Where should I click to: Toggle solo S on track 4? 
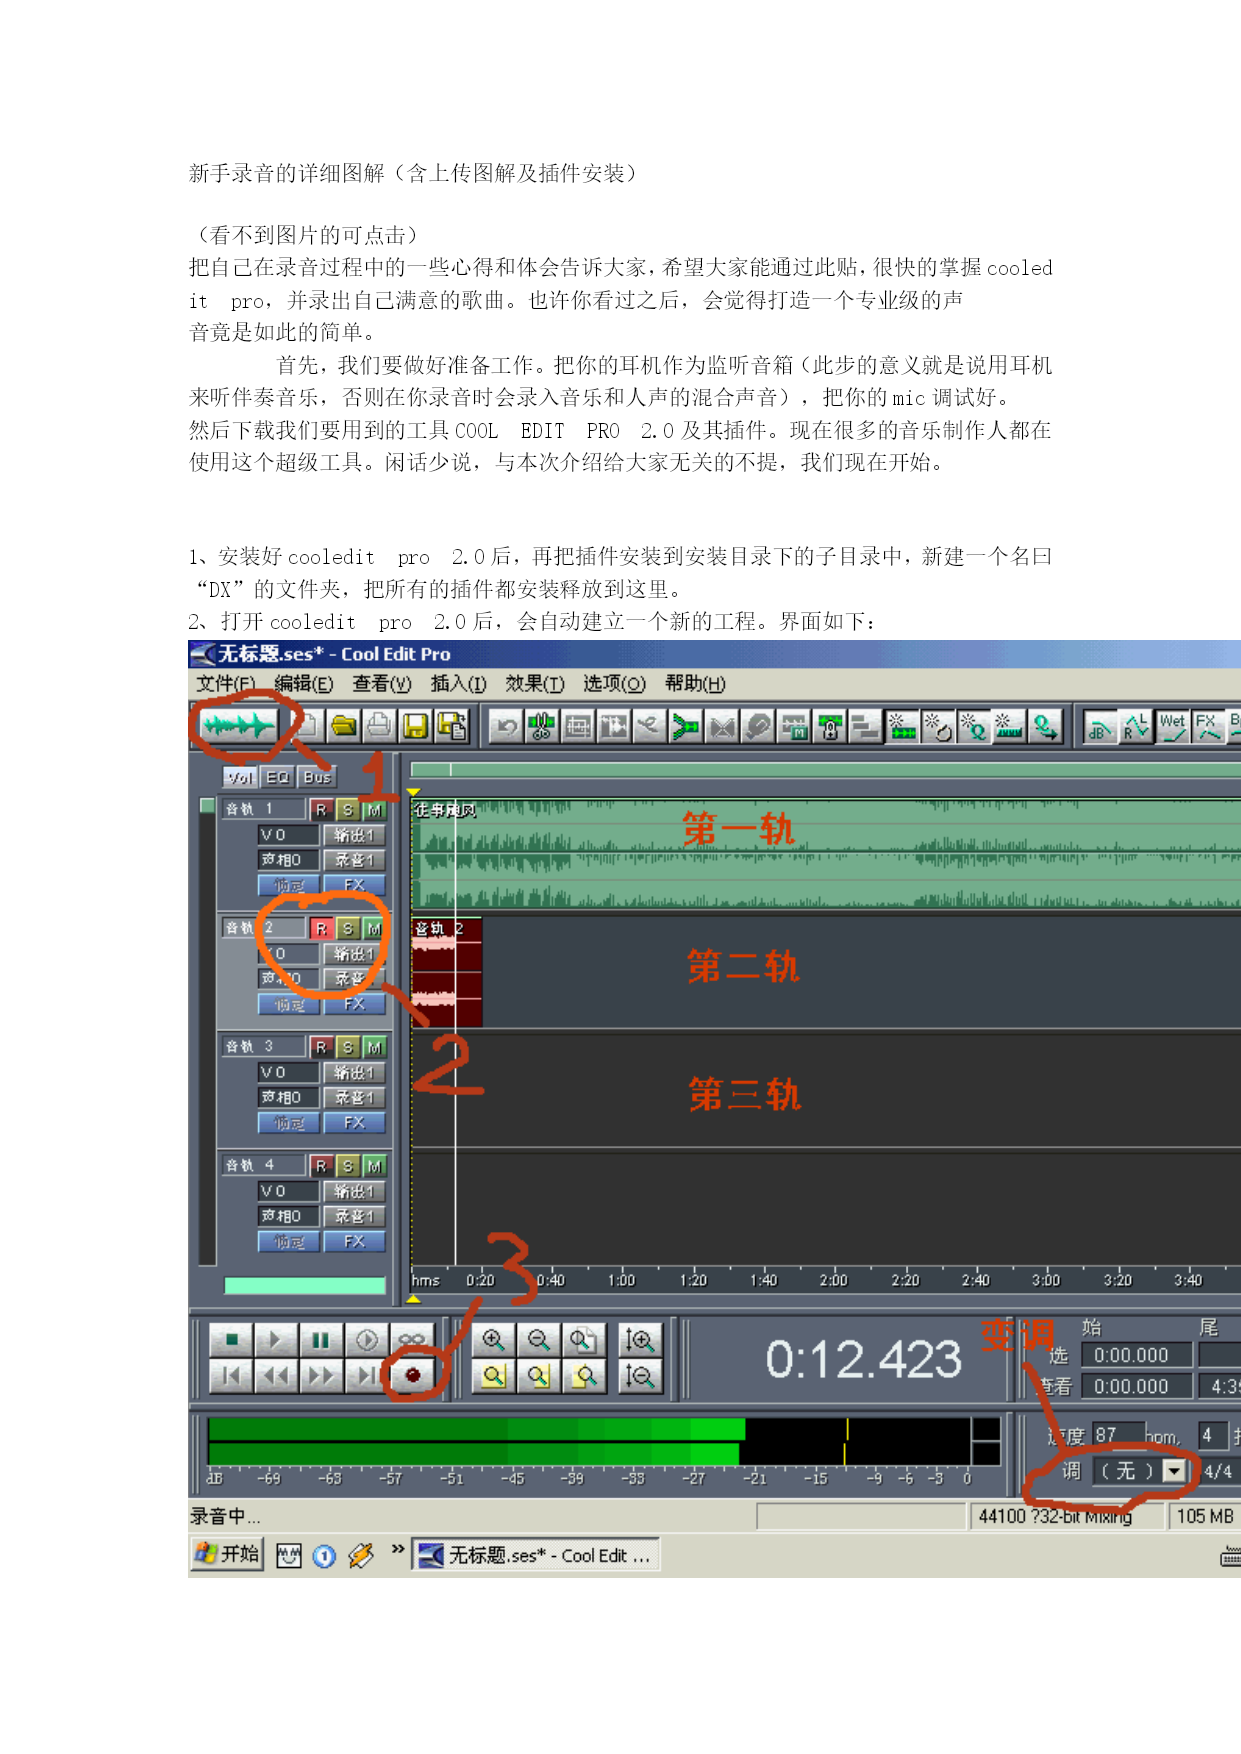coord(347,1166)
